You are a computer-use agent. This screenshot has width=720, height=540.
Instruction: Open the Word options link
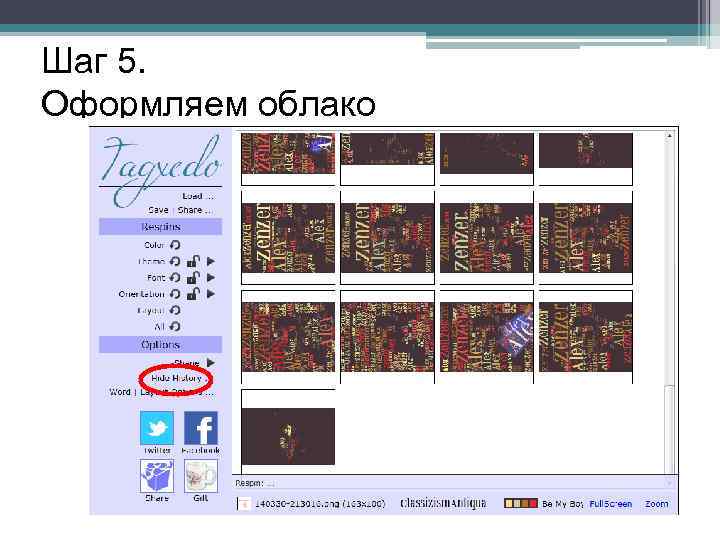120,392
